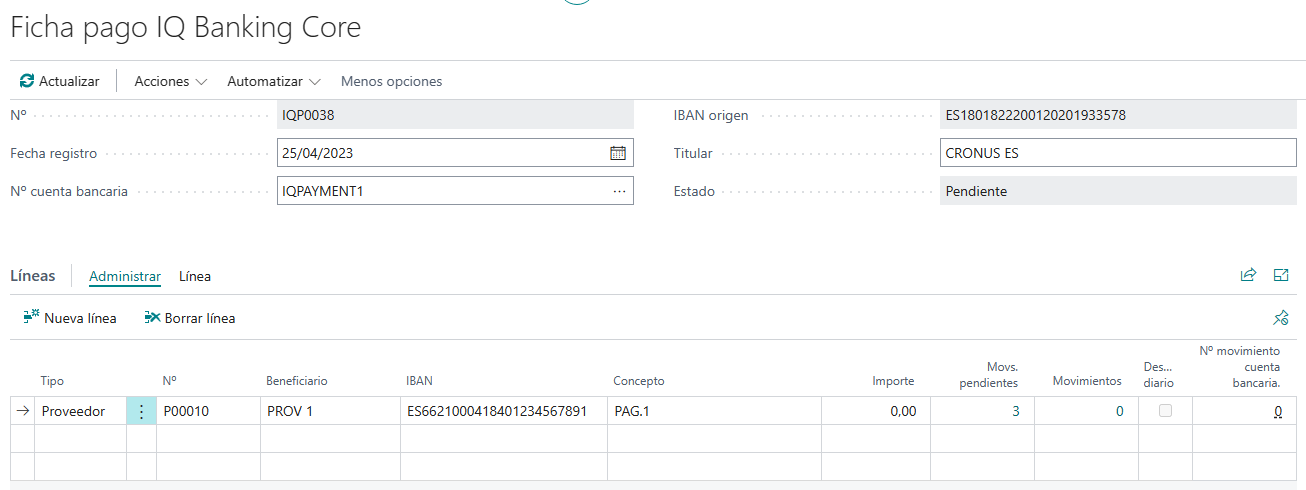Switch to the Administrar tab
Image resolution: width=1306 pixels, height=490 pixels.
point(125,276)
